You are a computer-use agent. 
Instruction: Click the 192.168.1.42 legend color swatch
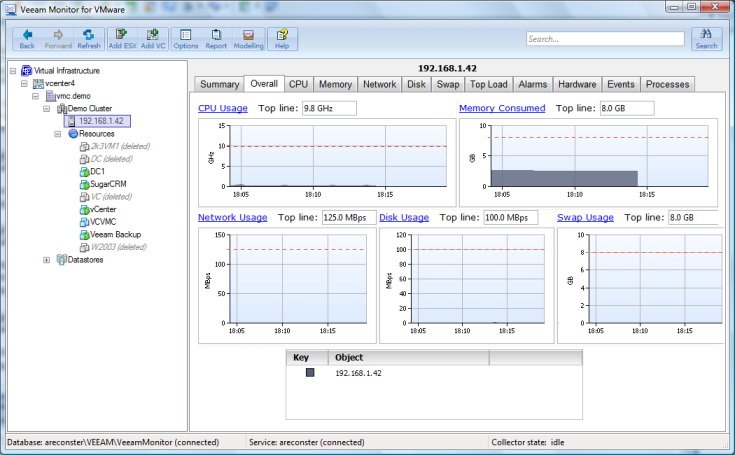pyautogui.click(x=310, y=373)
